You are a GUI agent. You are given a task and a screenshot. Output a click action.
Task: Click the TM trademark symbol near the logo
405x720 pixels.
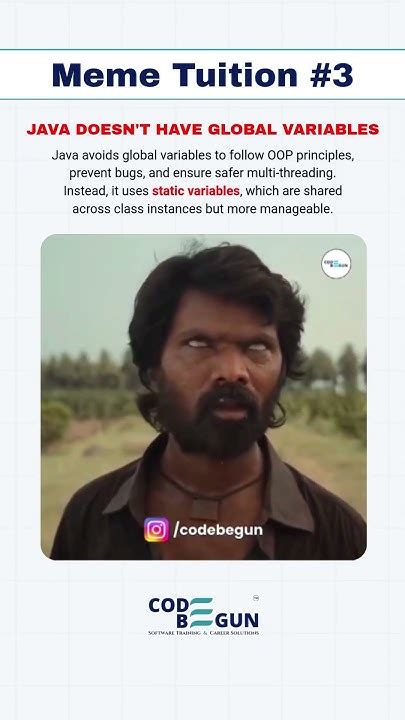[x=256, y=598]
